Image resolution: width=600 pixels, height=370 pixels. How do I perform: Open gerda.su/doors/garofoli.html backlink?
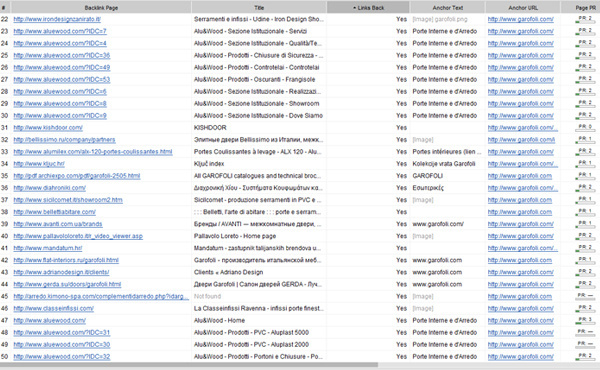point(67,284)
